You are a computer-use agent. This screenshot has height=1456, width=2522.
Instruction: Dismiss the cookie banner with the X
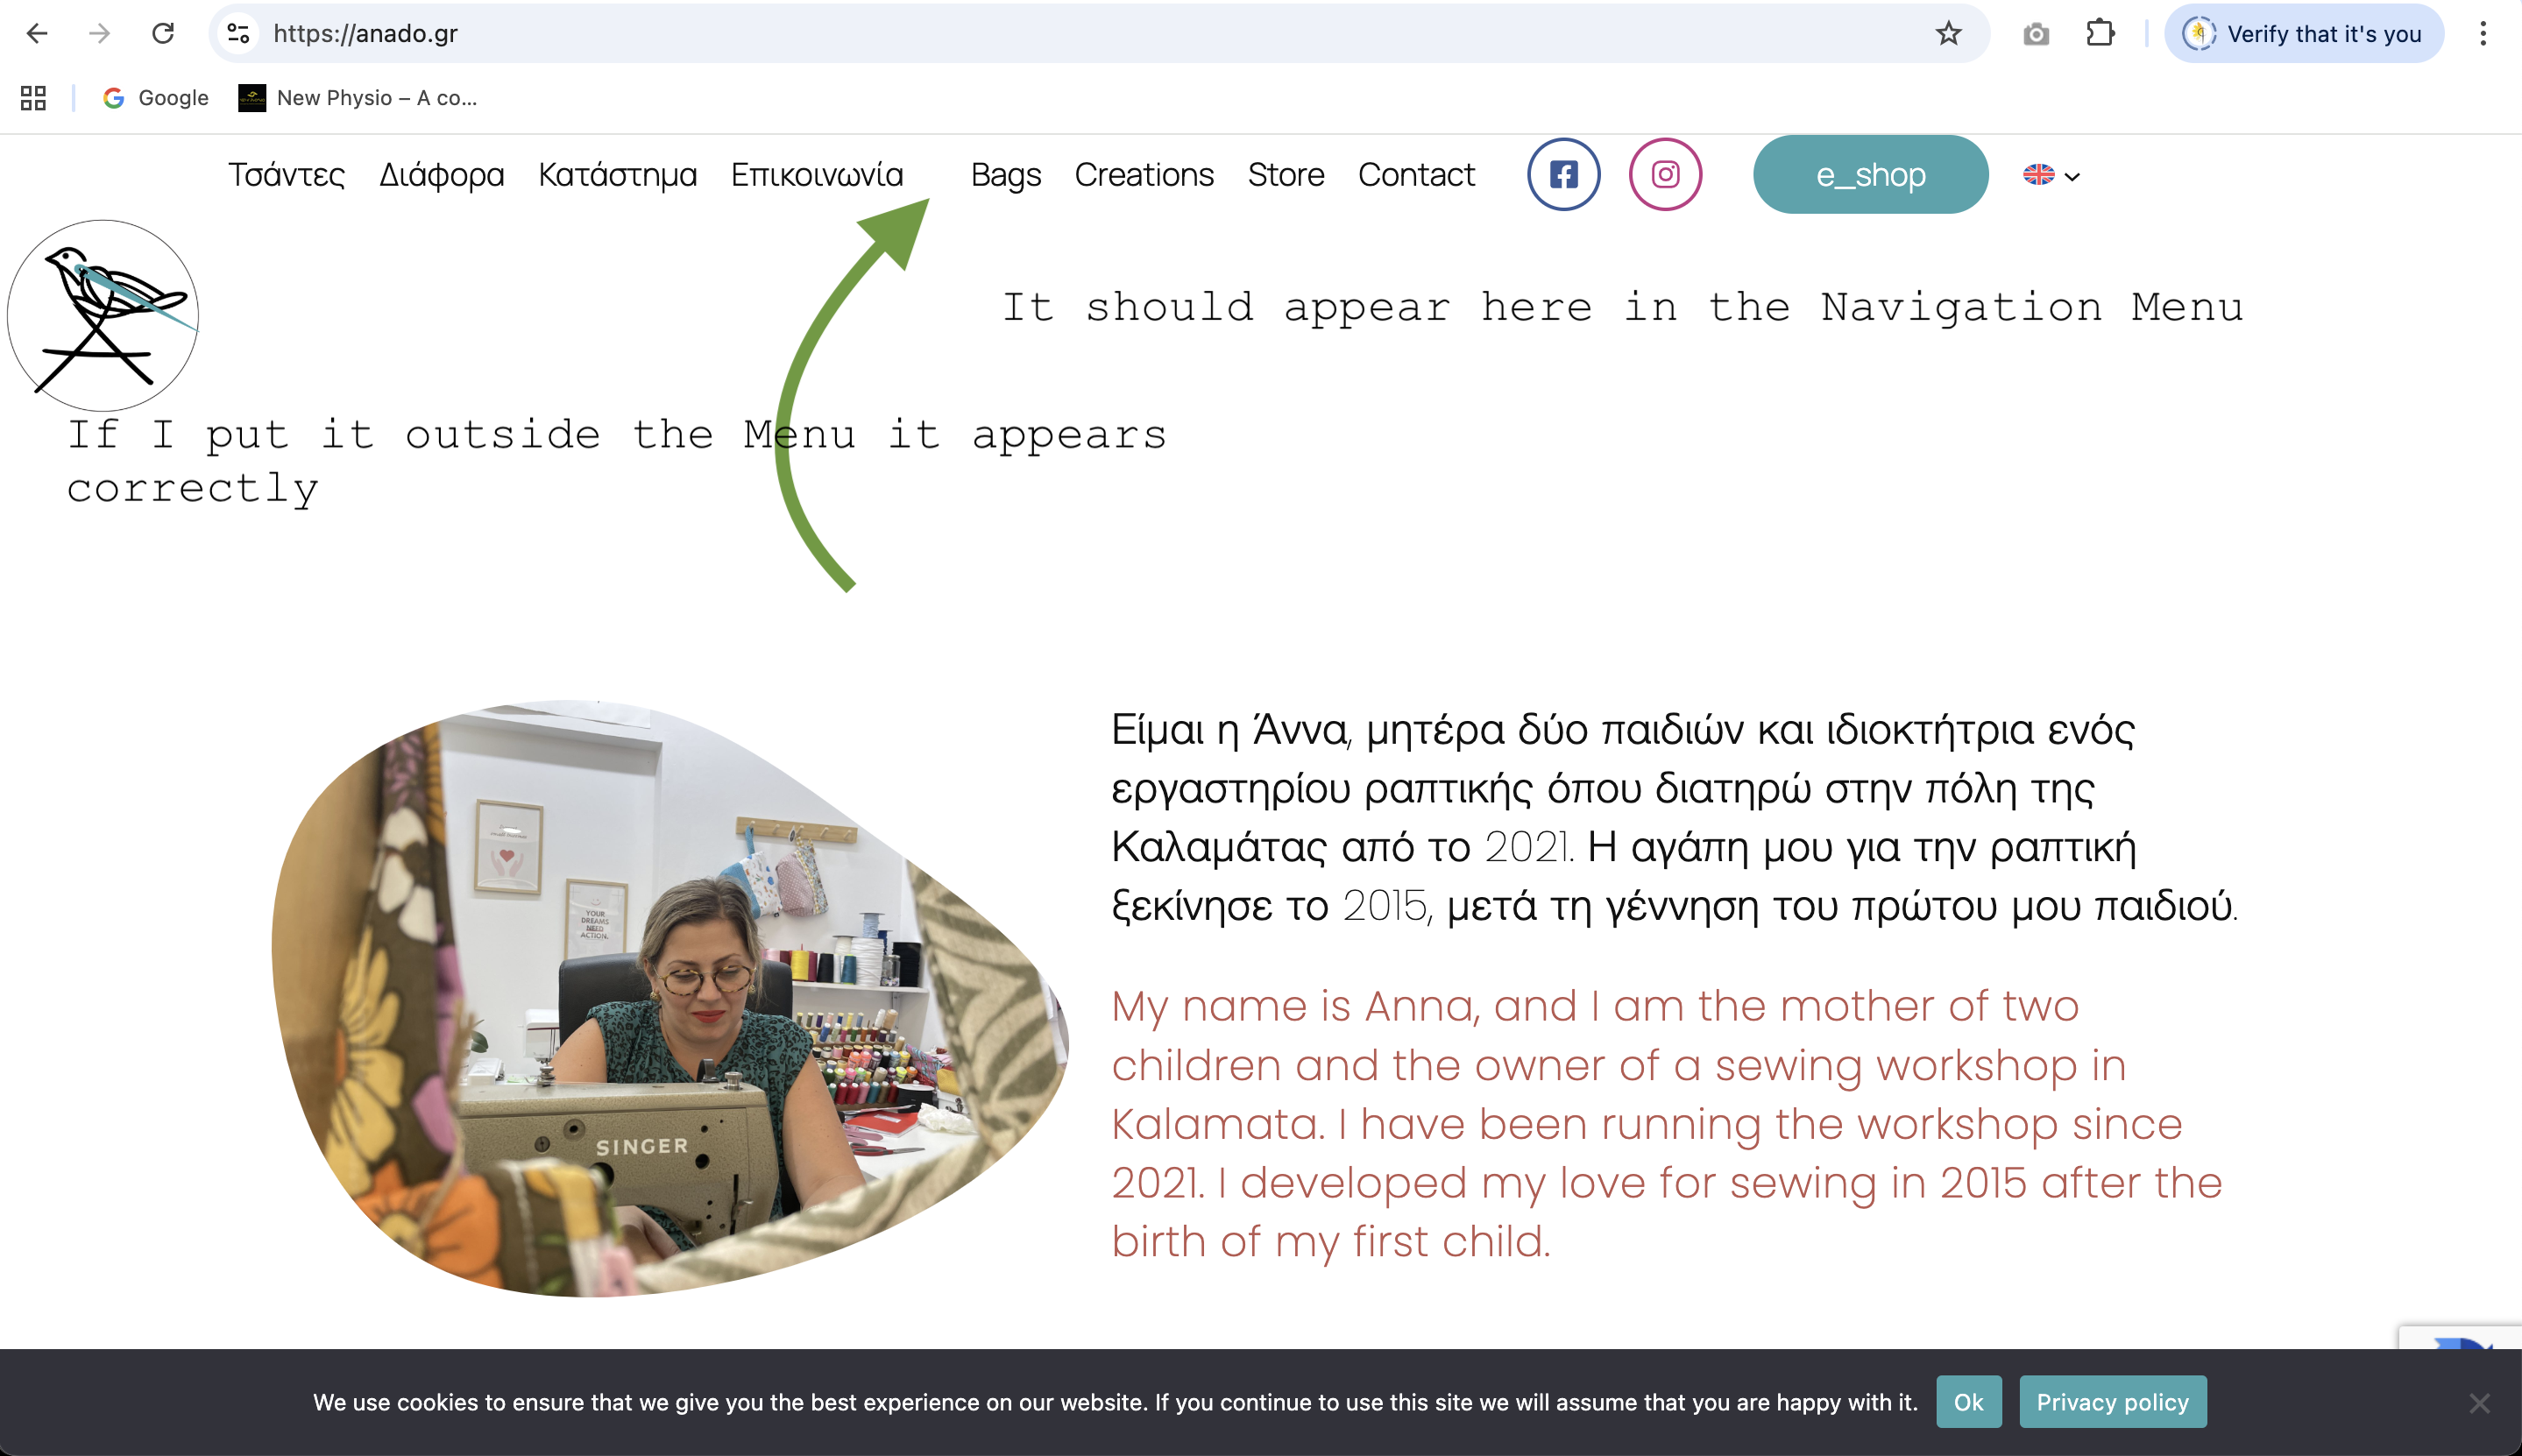point(2479,1403)
